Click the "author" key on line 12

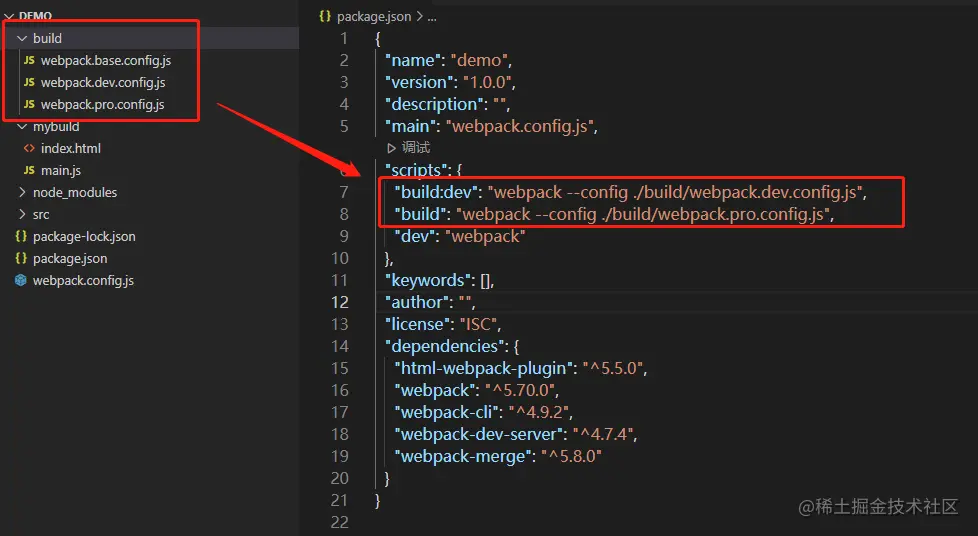[x=417, y=303]
